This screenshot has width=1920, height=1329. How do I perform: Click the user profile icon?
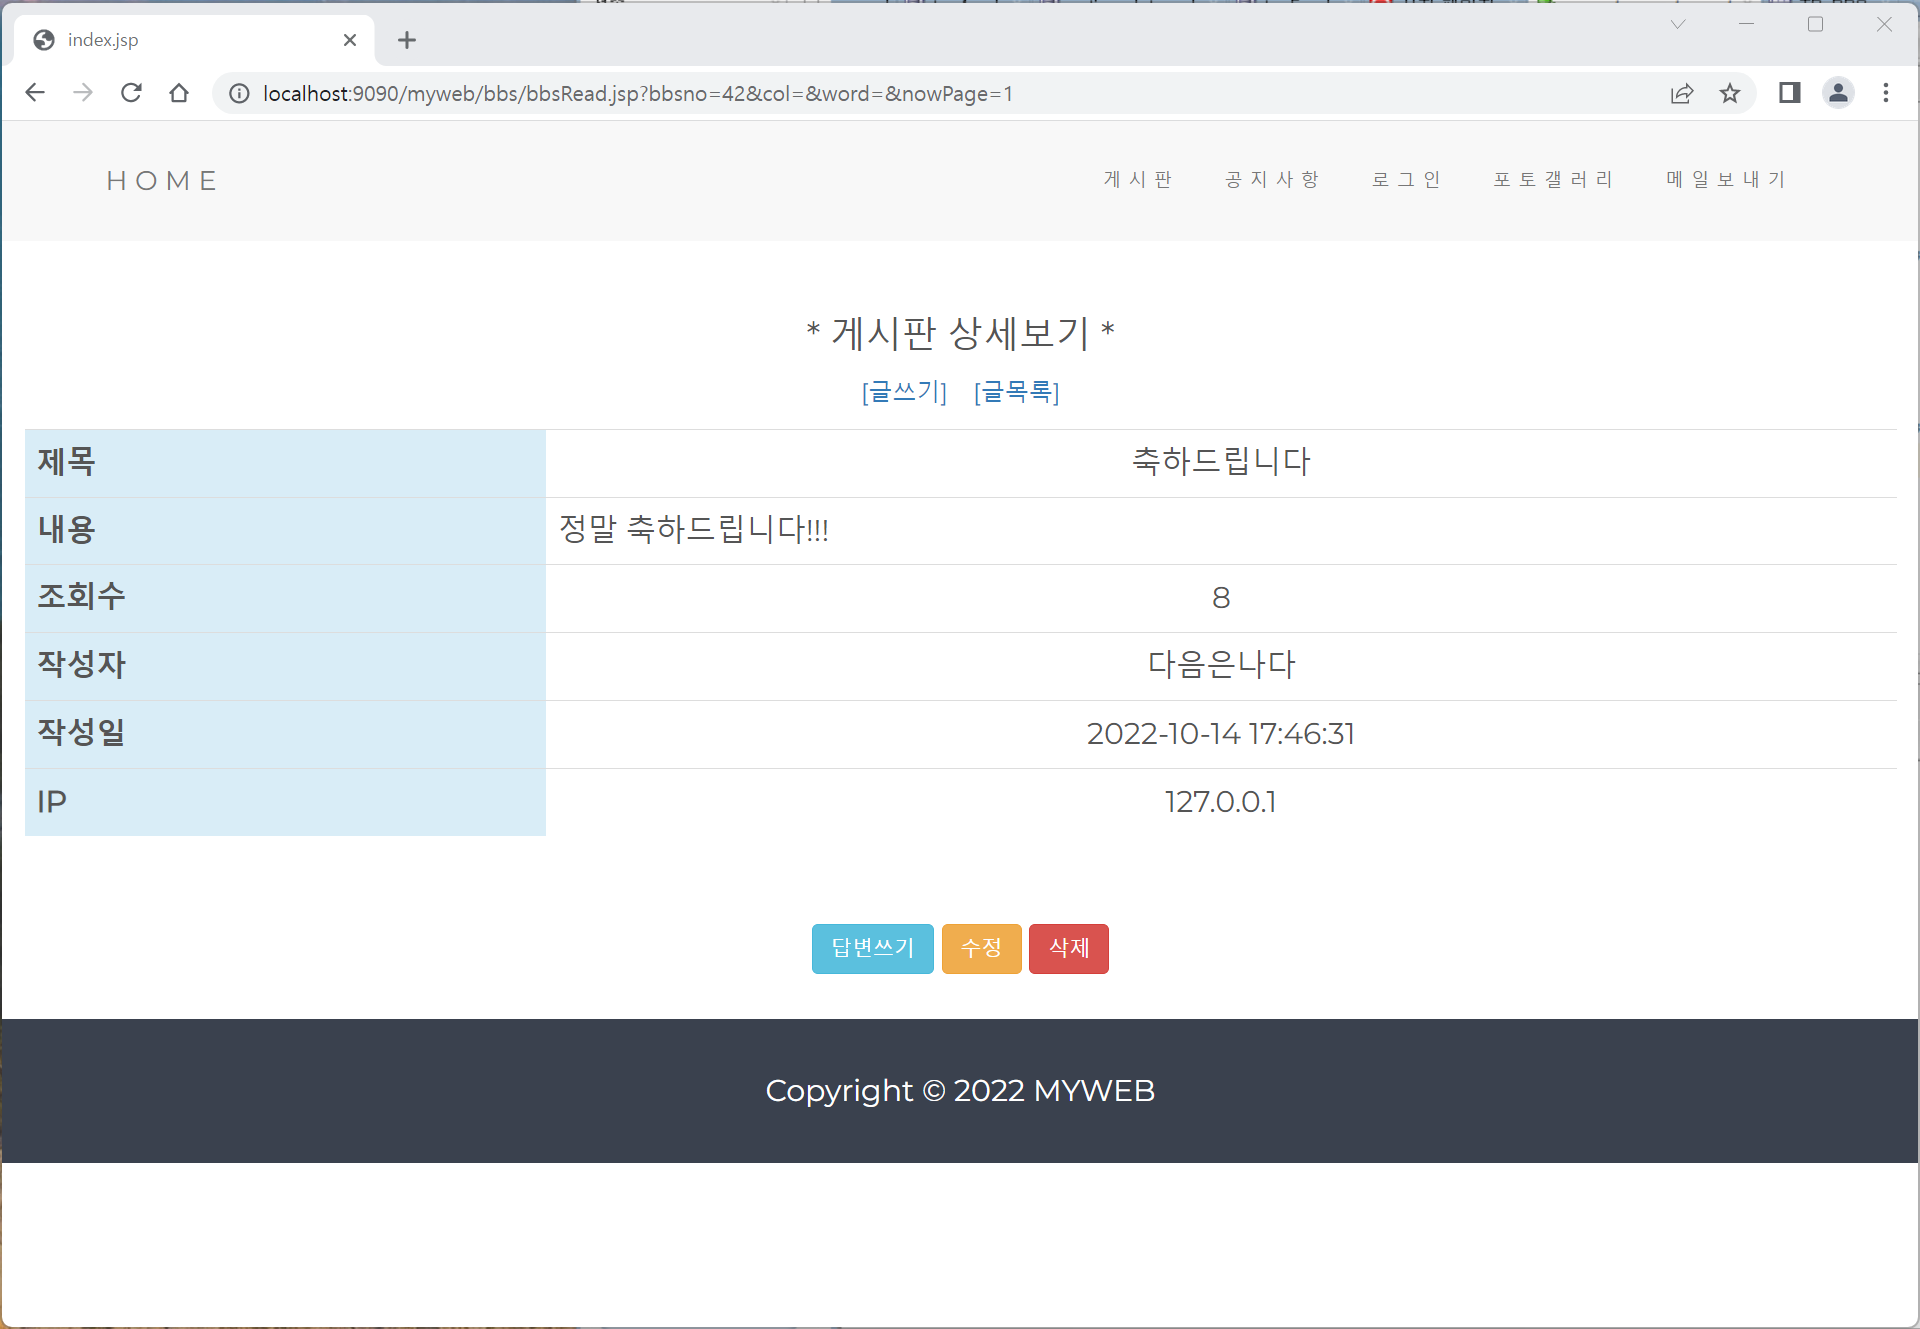pyautogui.click(x=1839, y=93)
